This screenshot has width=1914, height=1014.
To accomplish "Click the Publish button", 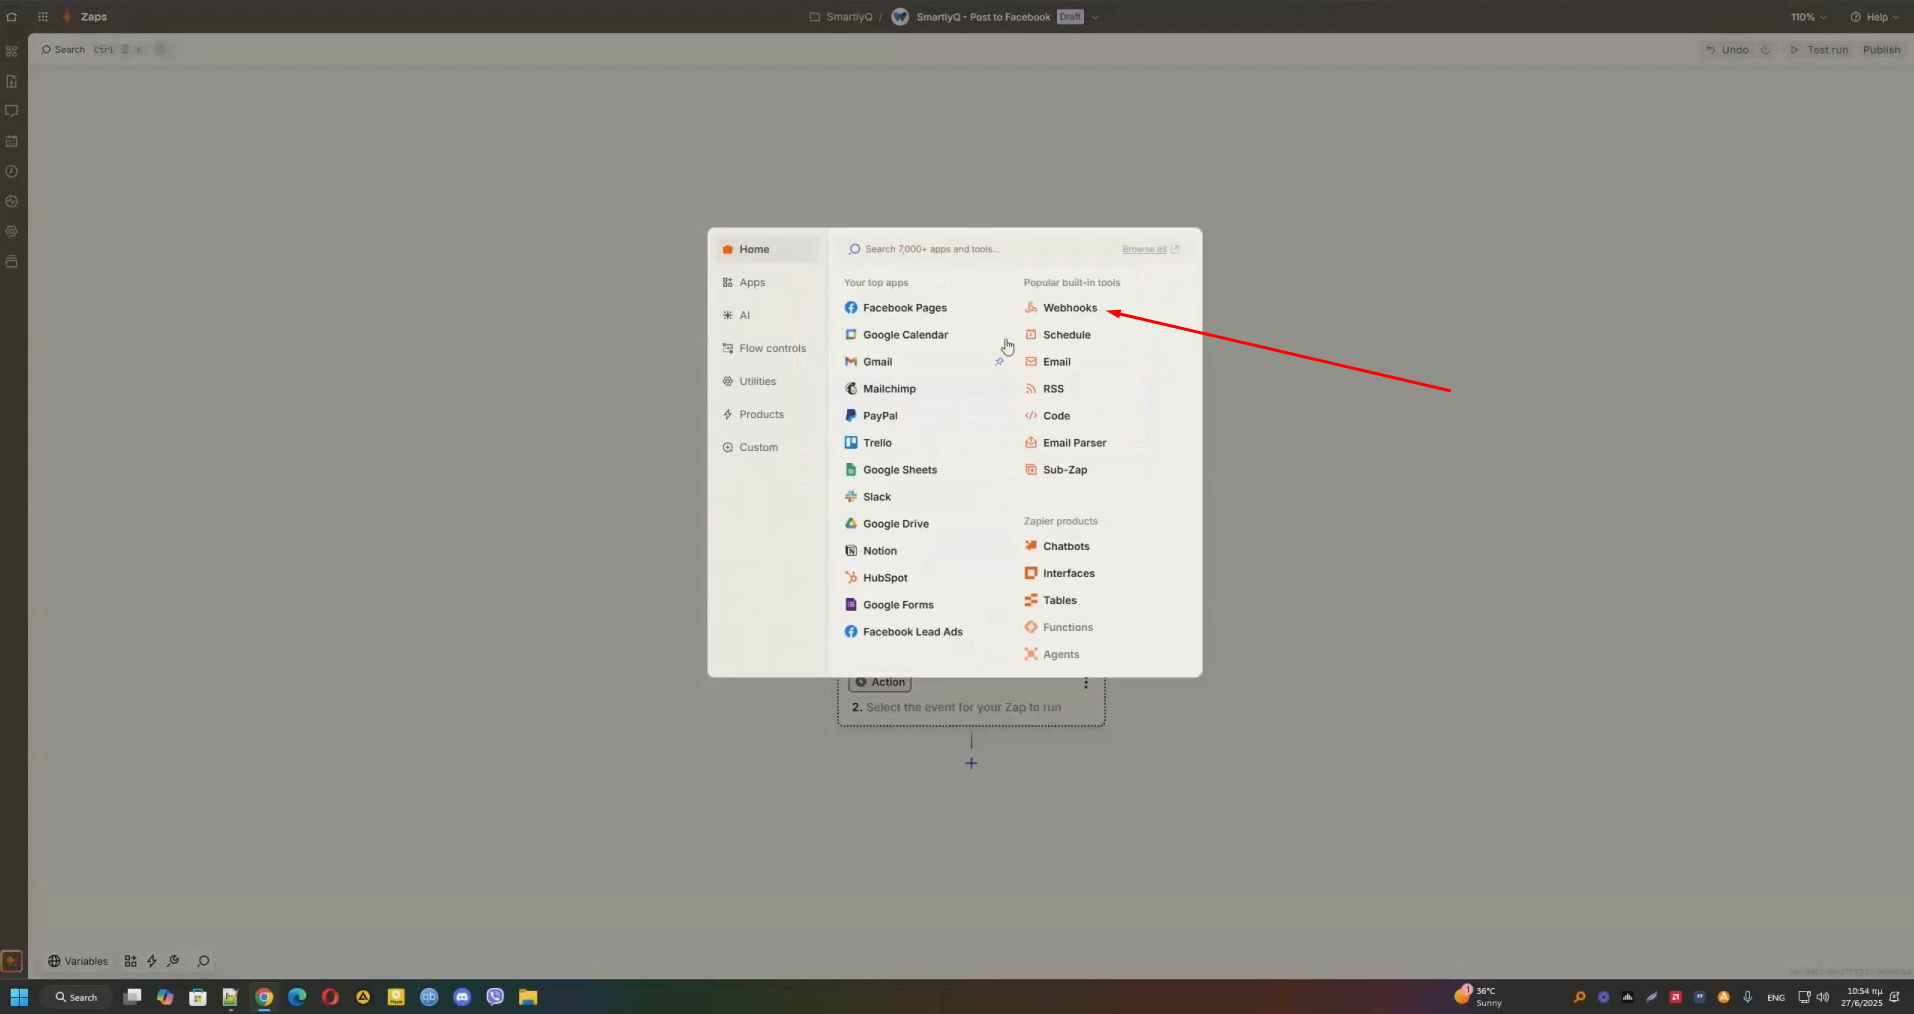I will pyautogui.click(x=1881, y=50).
